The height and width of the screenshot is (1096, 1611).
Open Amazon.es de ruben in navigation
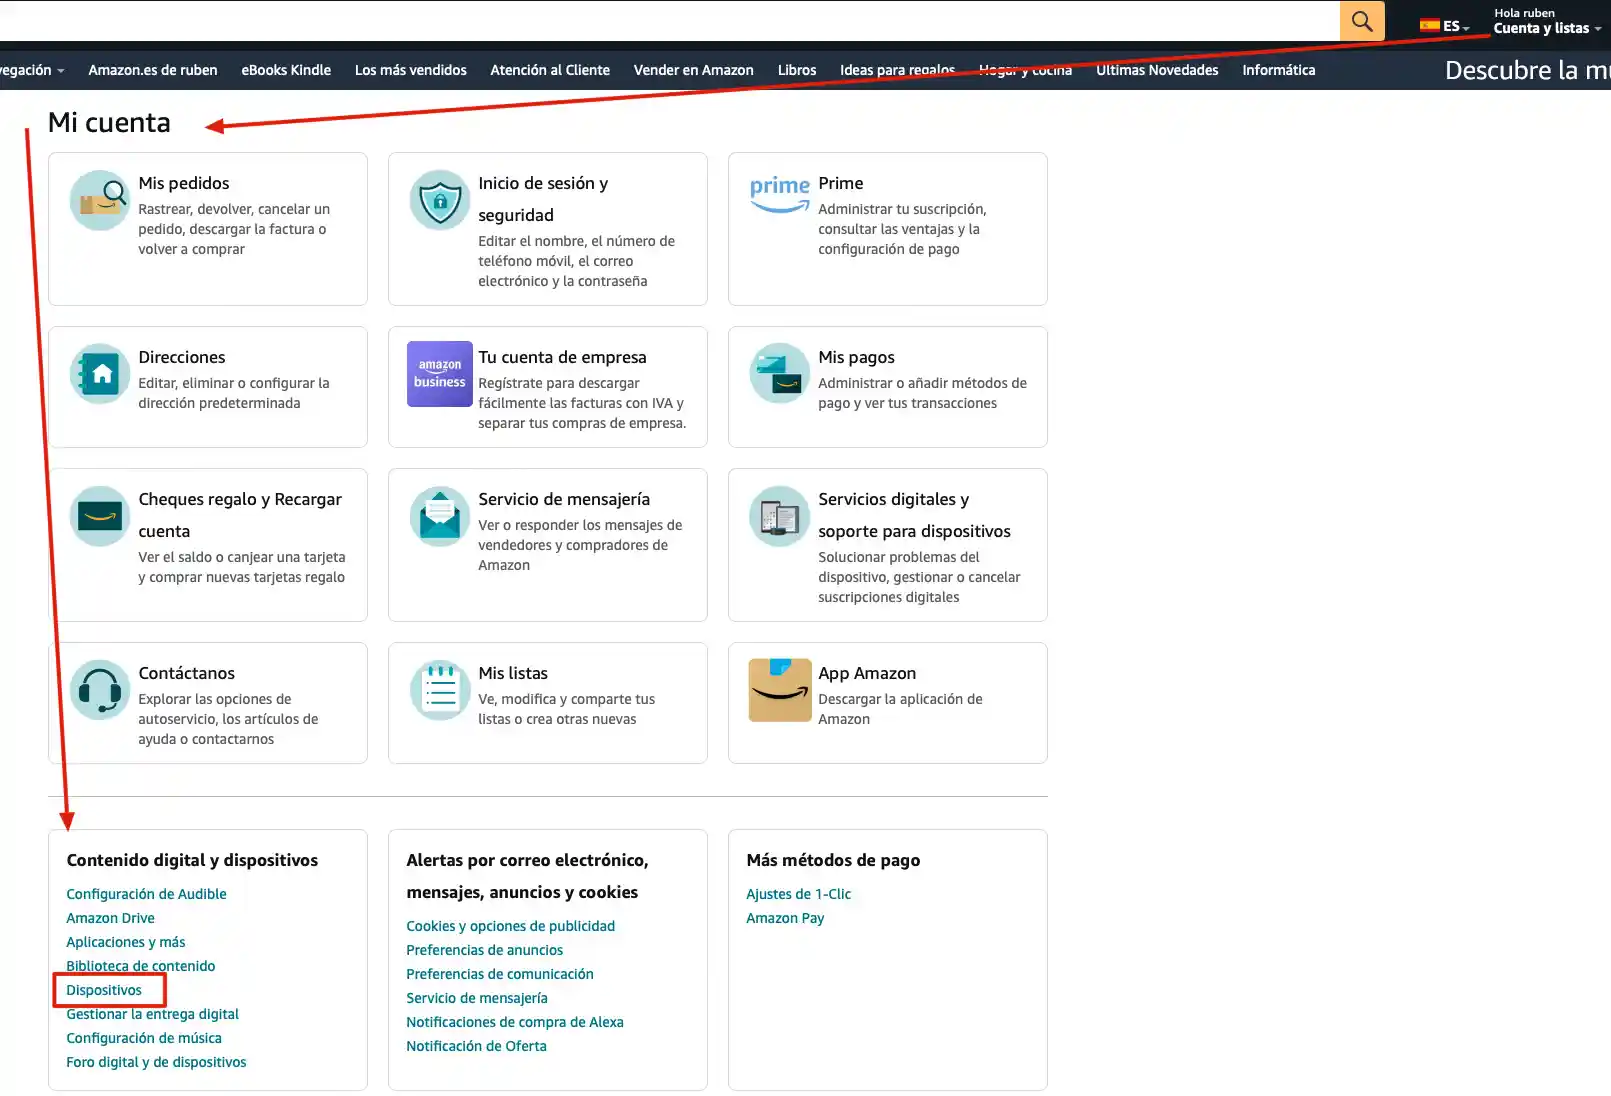click(153, 70)
